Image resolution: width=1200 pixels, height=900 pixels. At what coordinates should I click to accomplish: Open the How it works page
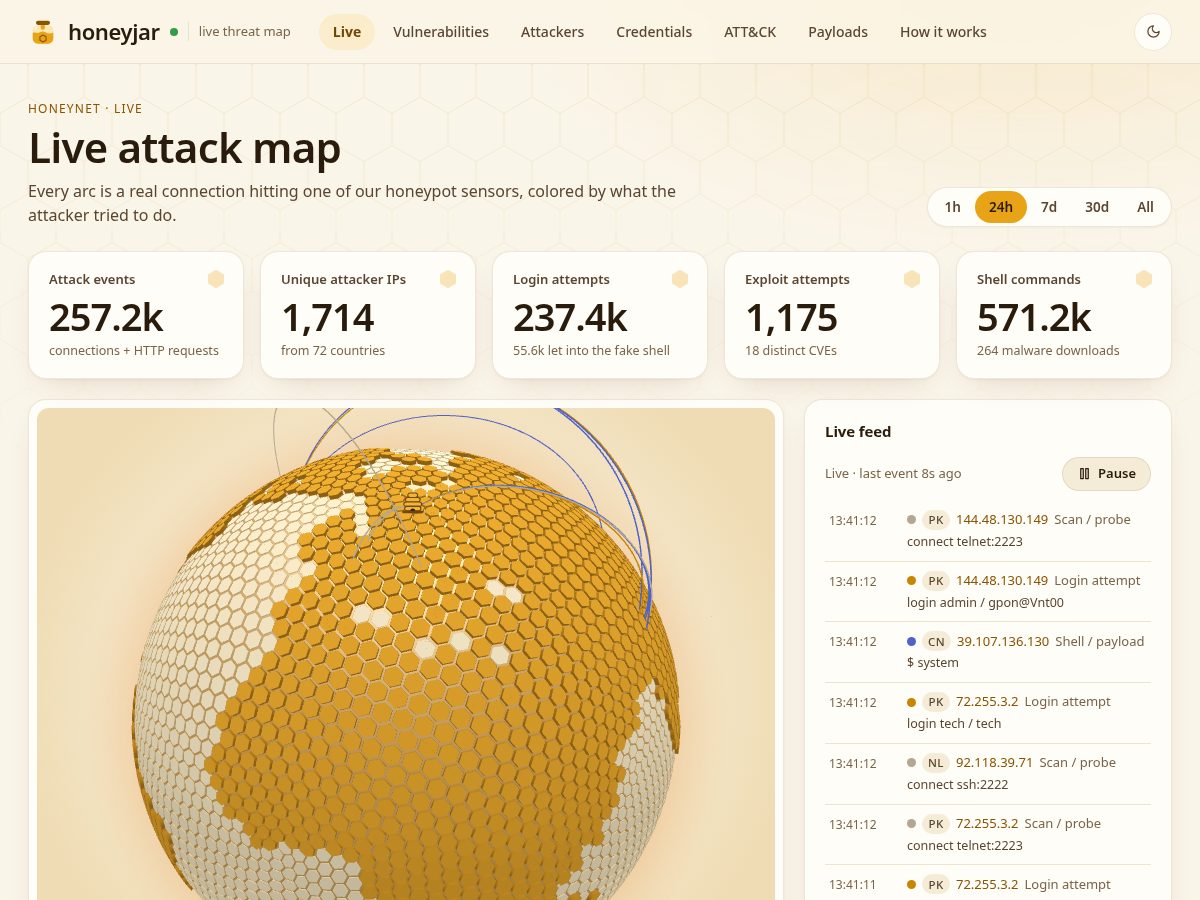[943, 32]
